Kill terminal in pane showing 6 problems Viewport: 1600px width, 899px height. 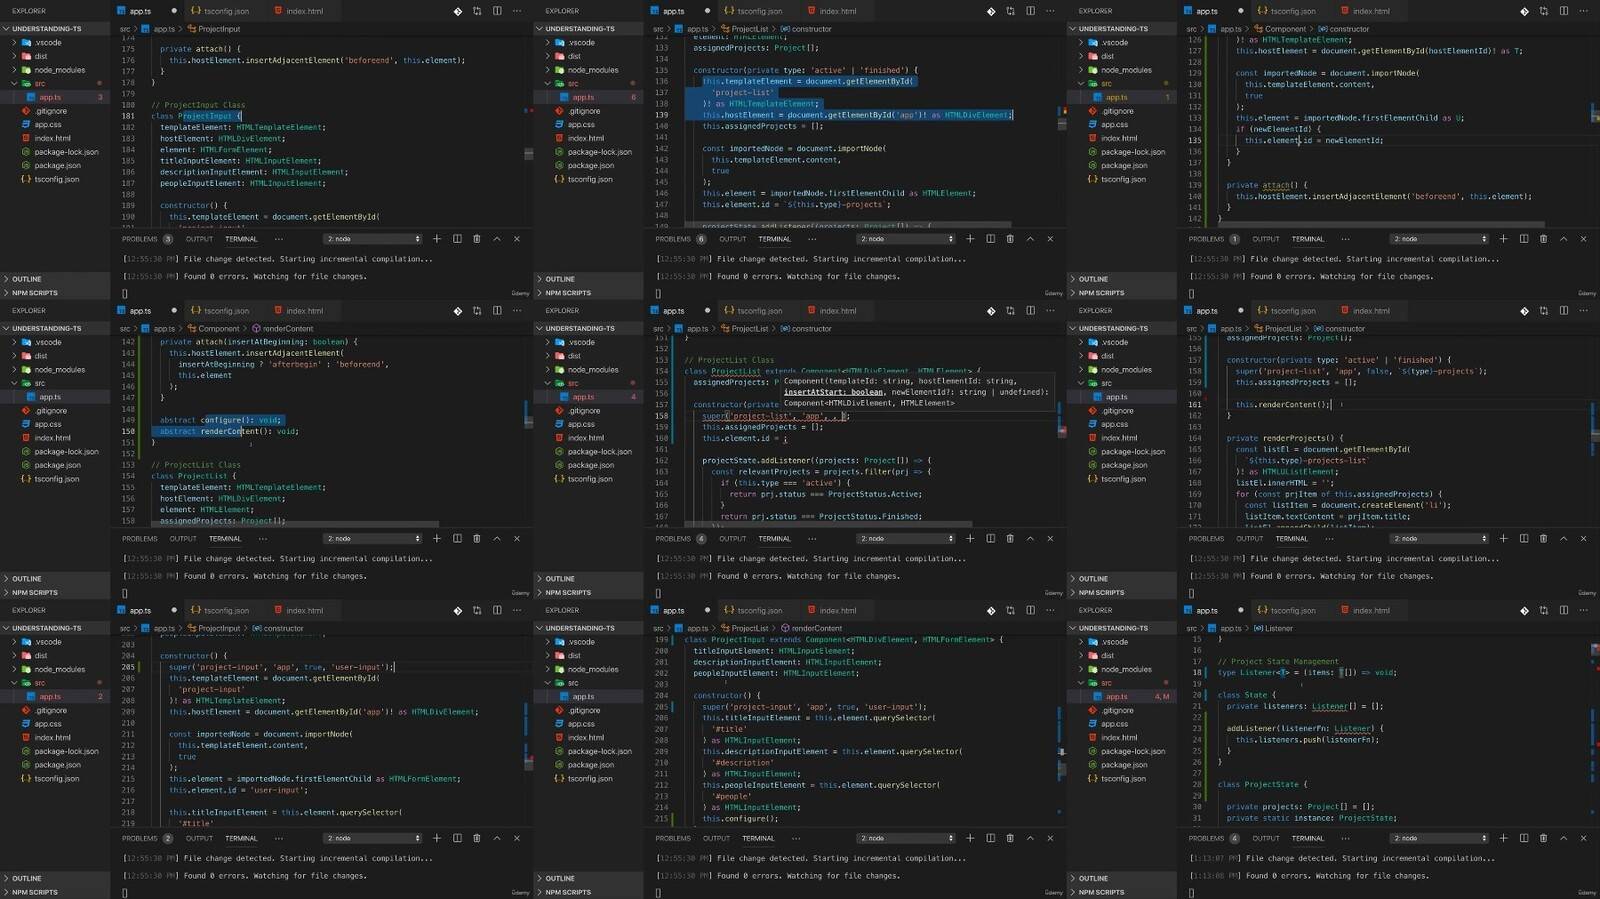point(1010,239)
